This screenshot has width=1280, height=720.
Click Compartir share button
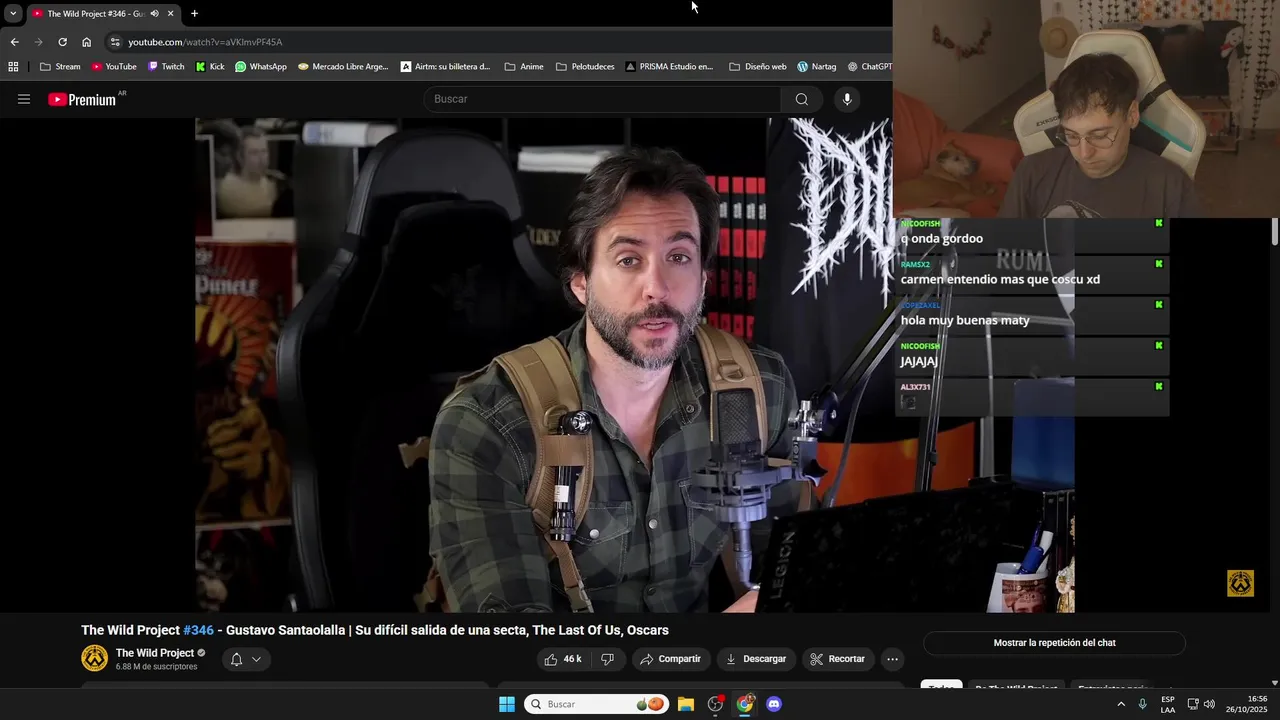(x=671, y=659)
